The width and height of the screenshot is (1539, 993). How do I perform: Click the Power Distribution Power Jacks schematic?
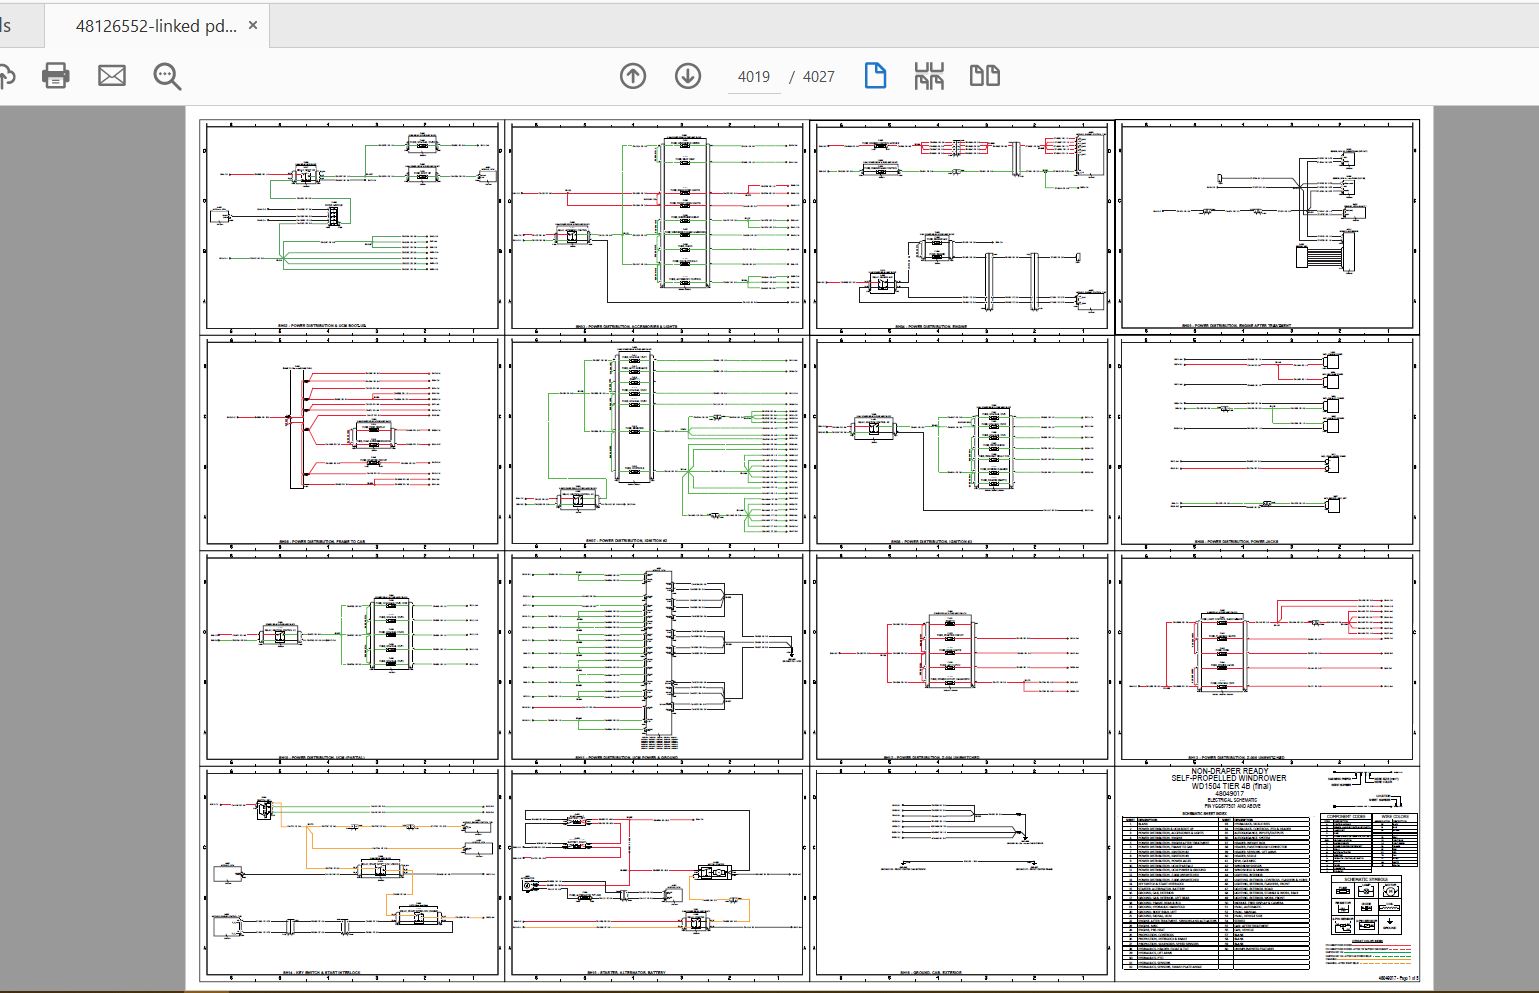pos(1268,441)
